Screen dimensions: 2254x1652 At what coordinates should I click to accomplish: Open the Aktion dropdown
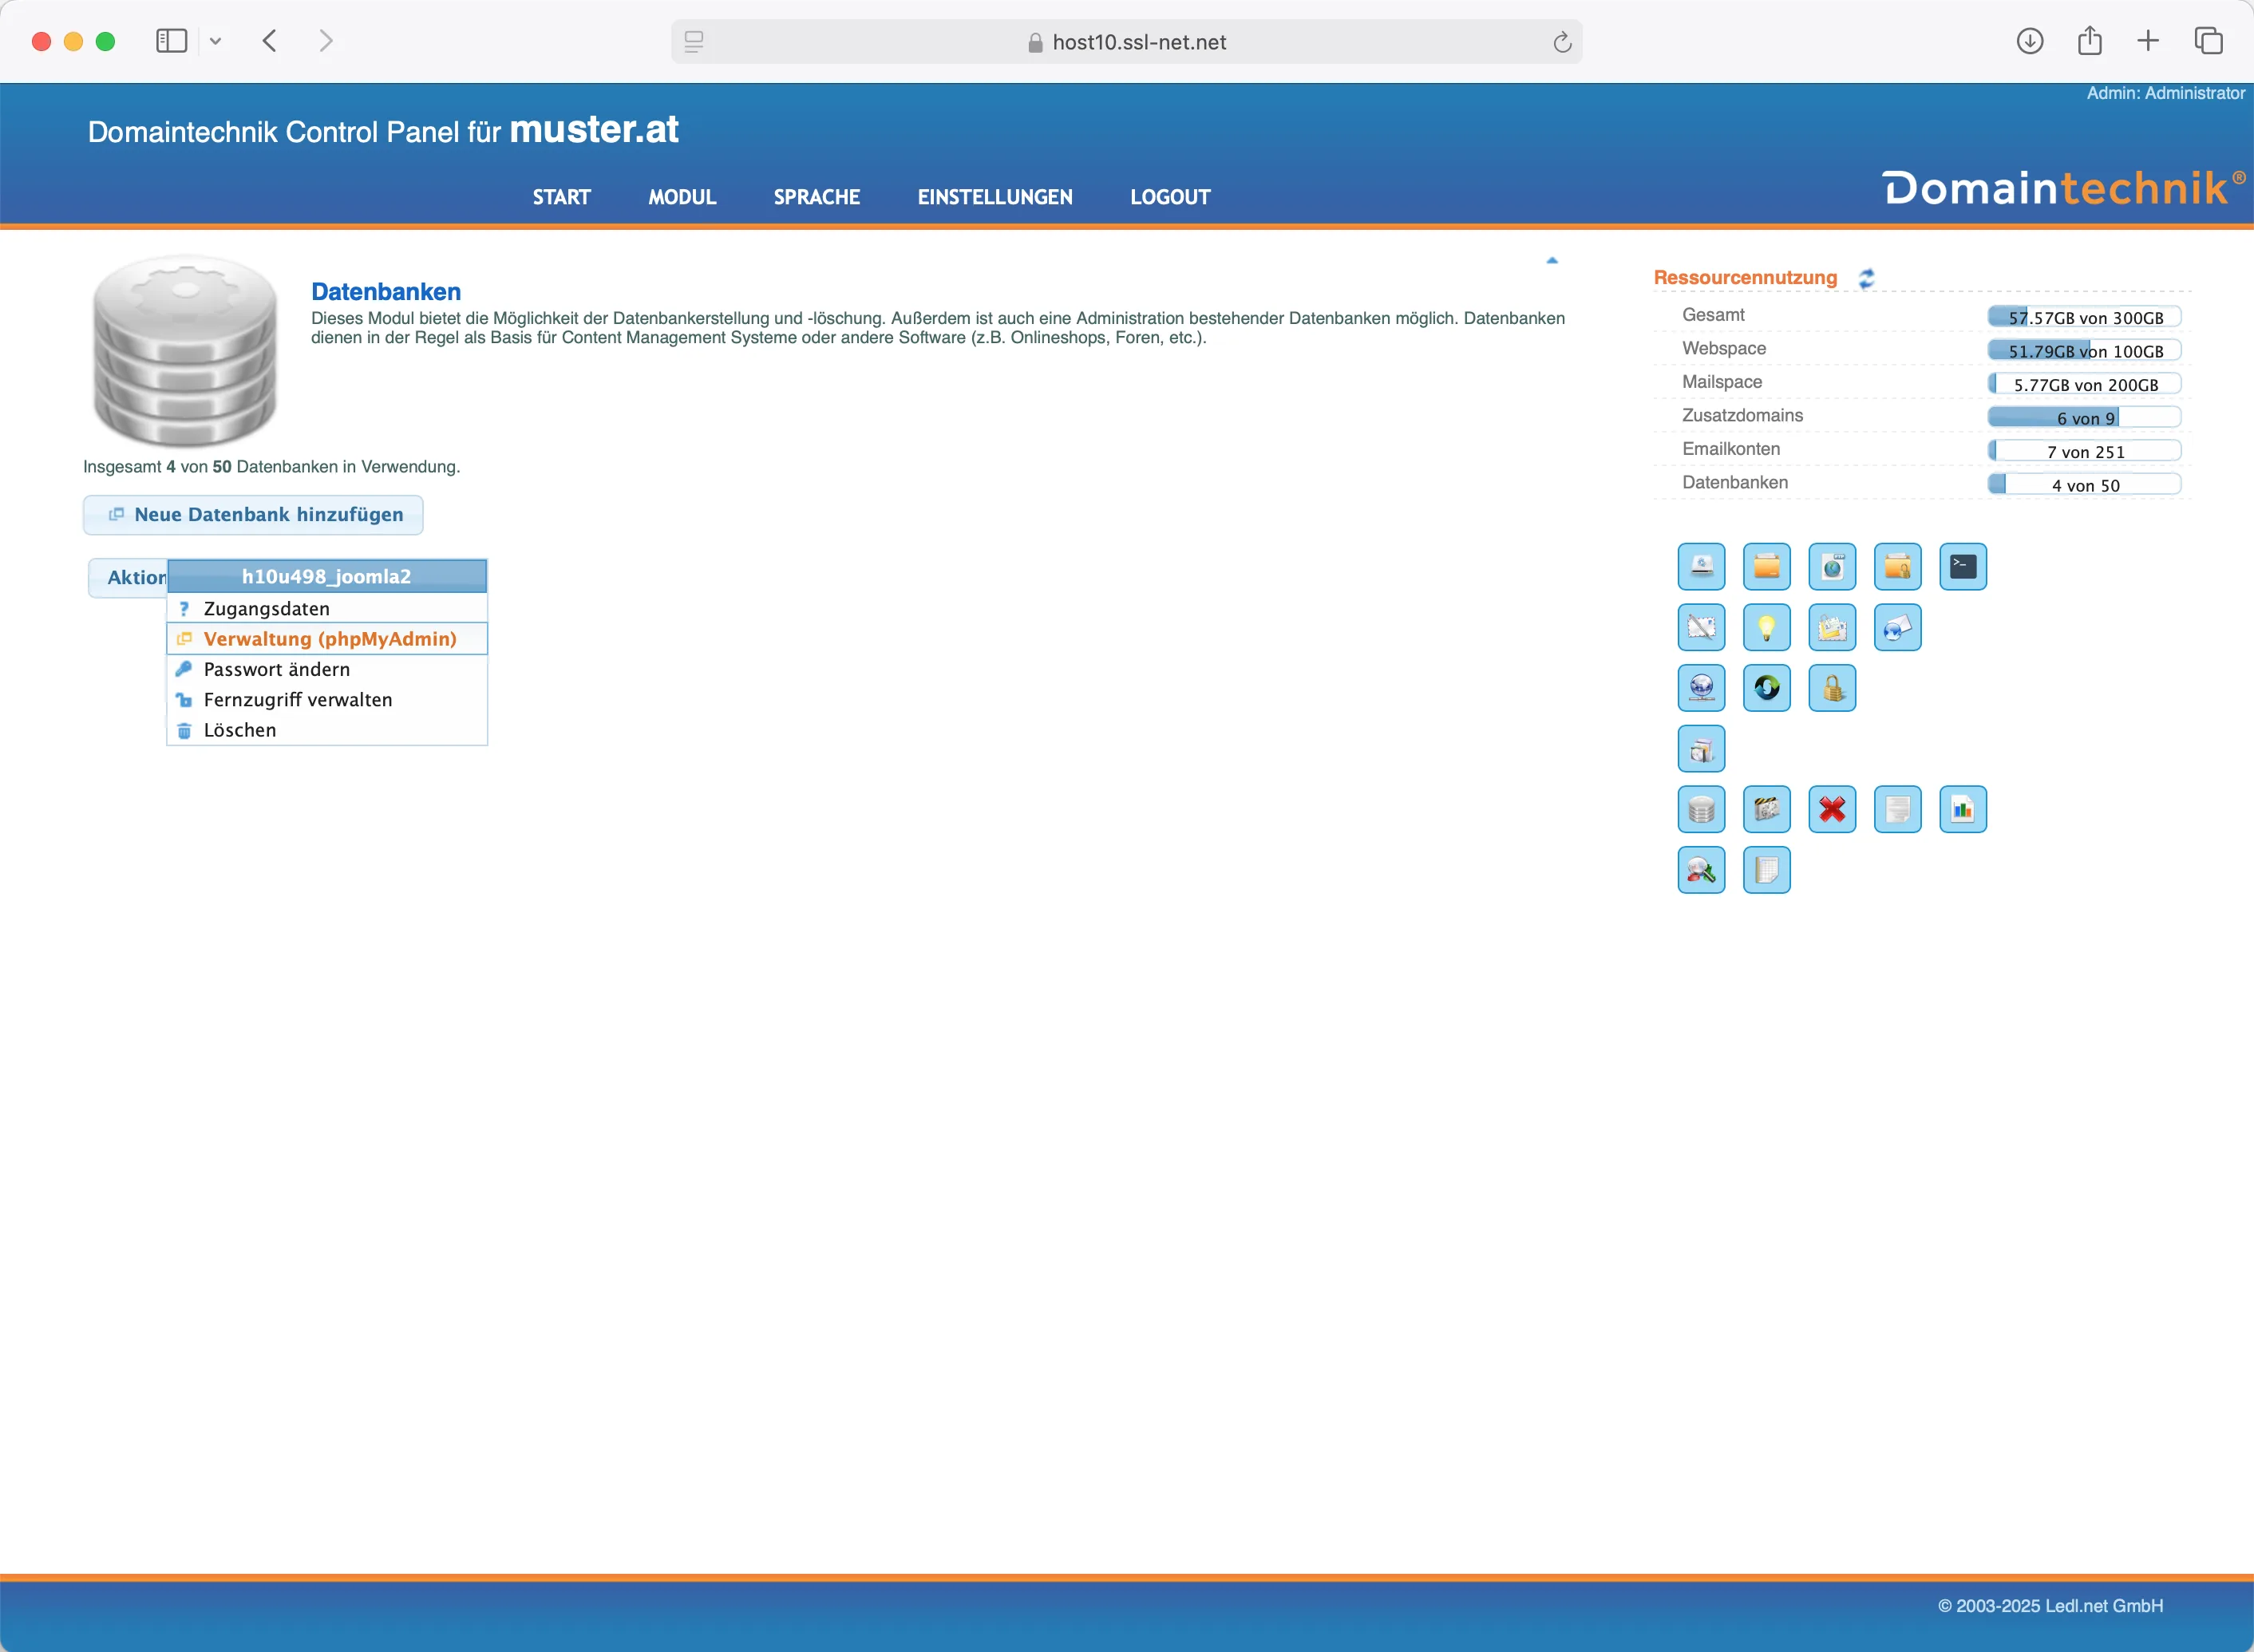(137, 577)
